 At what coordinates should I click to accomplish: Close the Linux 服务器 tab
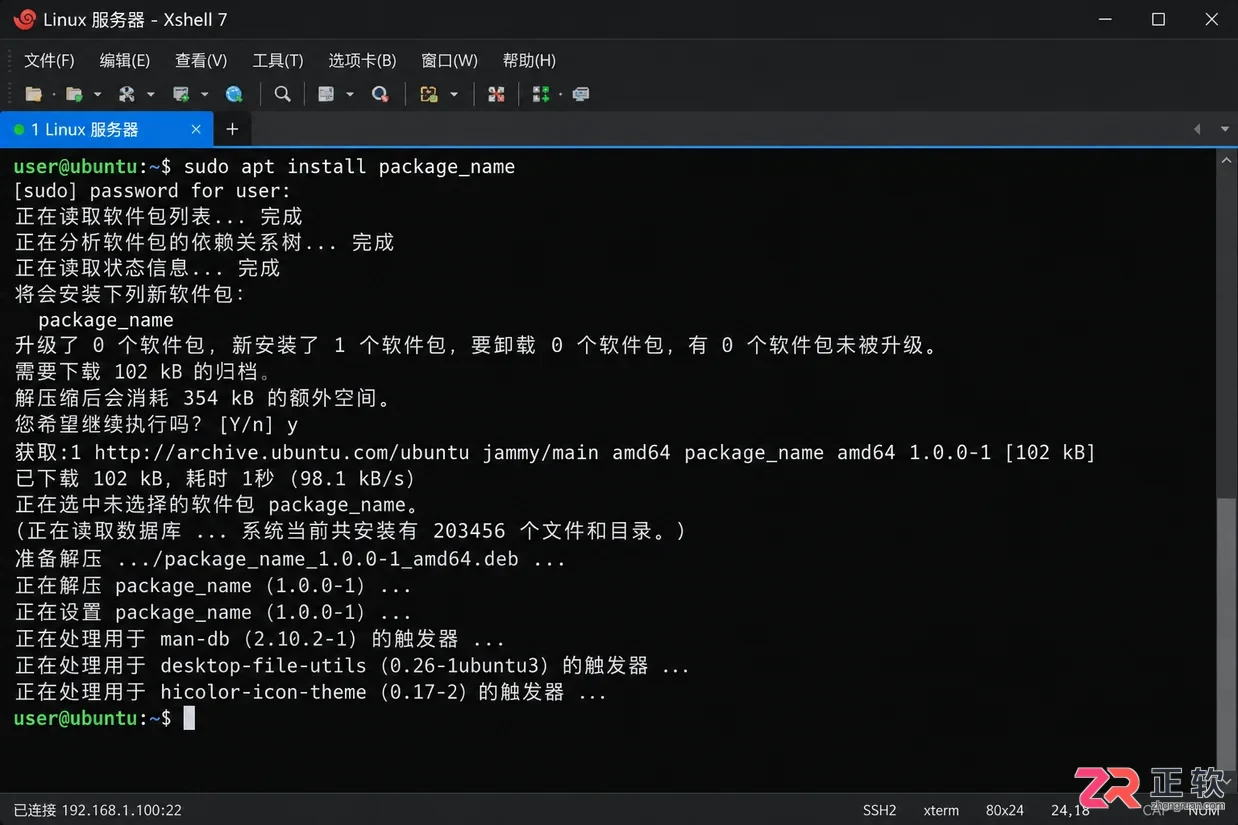point(196,130)
